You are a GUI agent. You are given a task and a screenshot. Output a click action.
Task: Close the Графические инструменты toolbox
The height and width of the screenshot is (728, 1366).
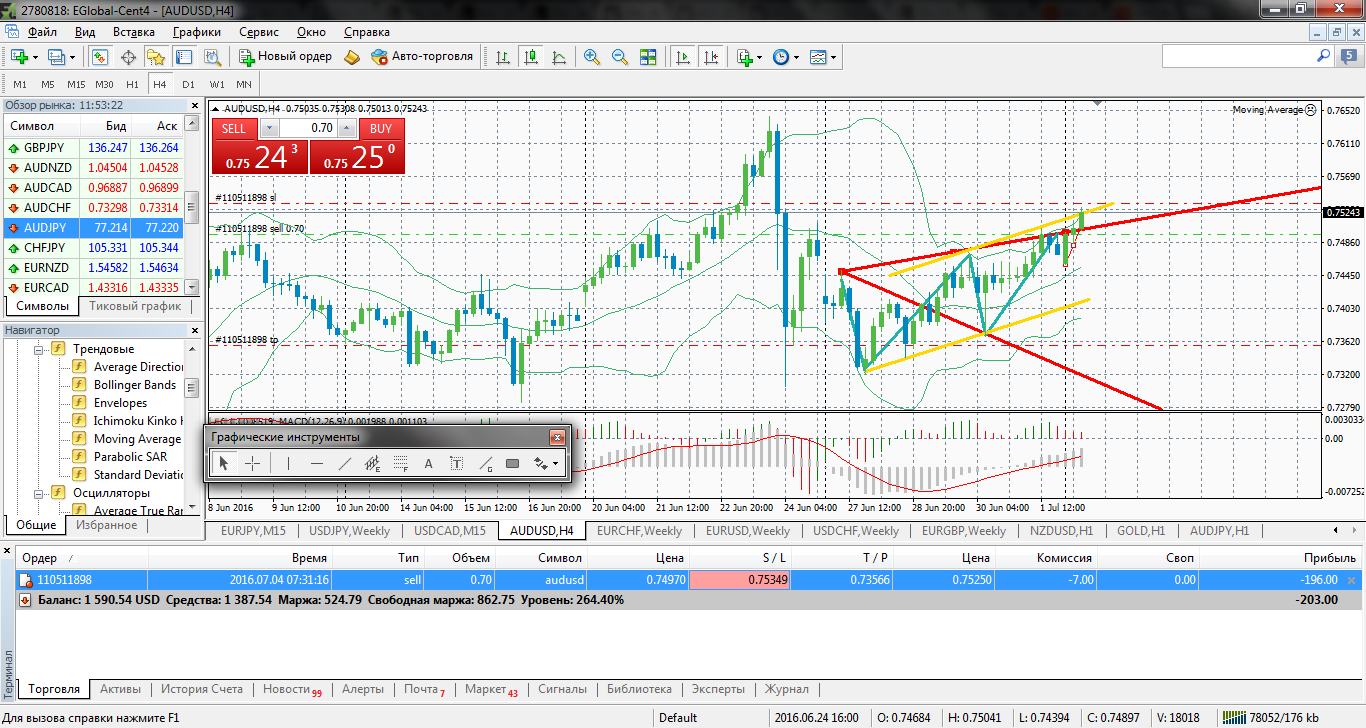pos(557,437)
